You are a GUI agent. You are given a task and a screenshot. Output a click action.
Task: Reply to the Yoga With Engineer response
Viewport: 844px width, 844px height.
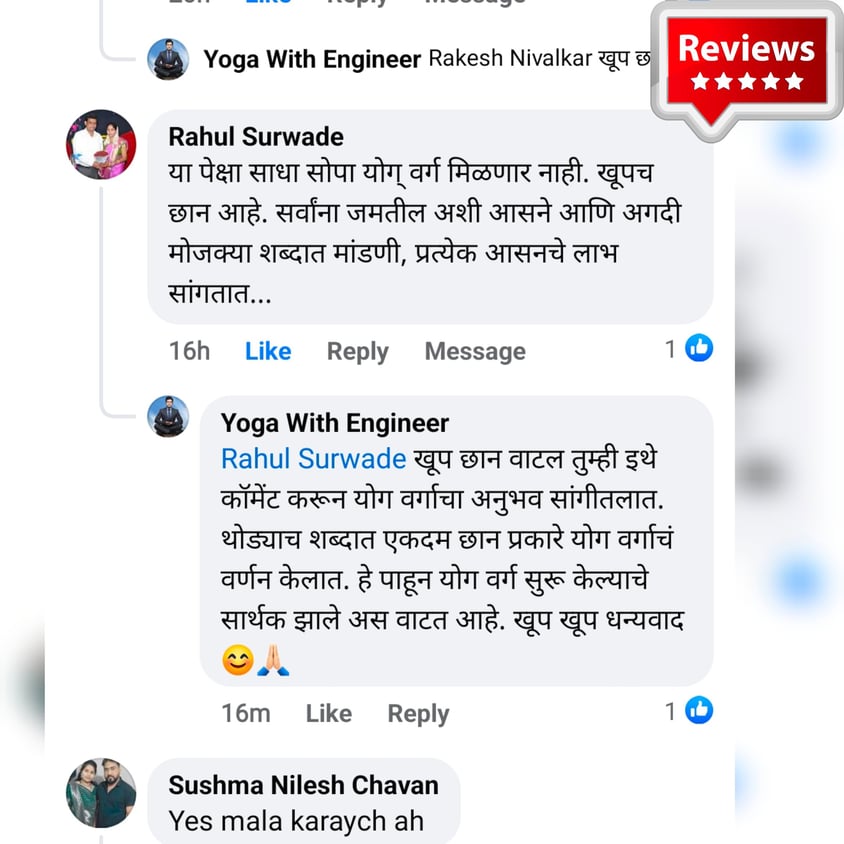(x=418, y=714)
